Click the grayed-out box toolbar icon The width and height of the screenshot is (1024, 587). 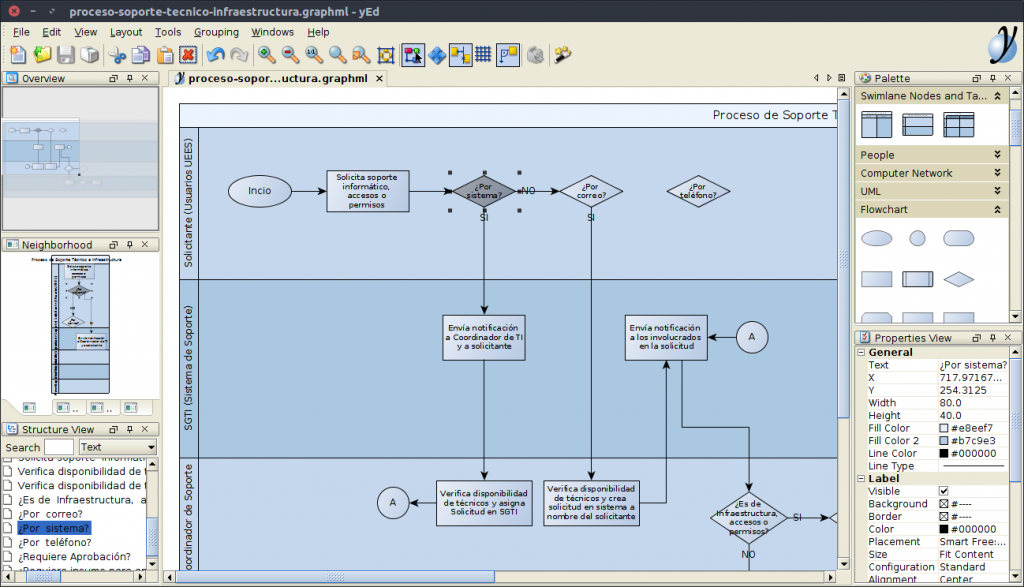536,56
